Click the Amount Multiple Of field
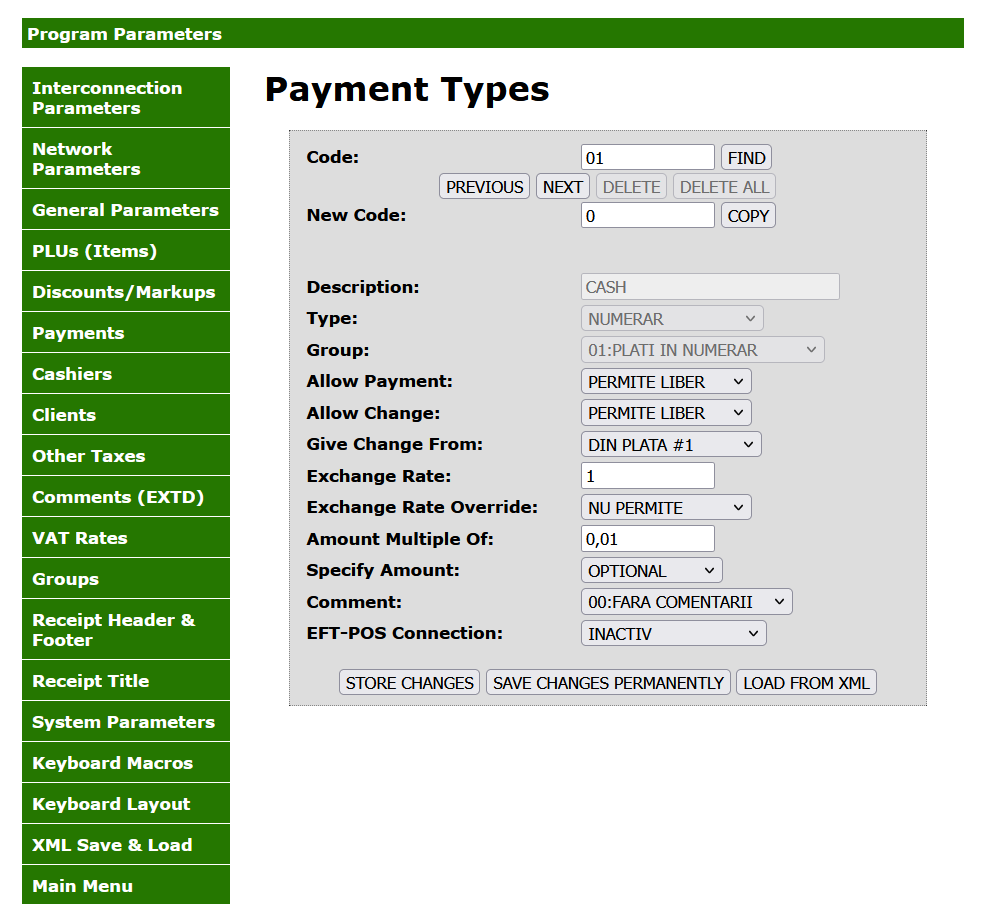Viewport: 984px width, 904px height. pyautogui.click(x=647, y=539)
